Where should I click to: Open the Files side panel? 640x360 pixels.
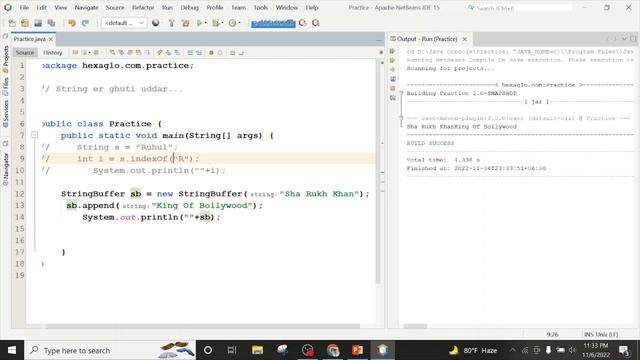pyautogui.click(x=6, y=86)
